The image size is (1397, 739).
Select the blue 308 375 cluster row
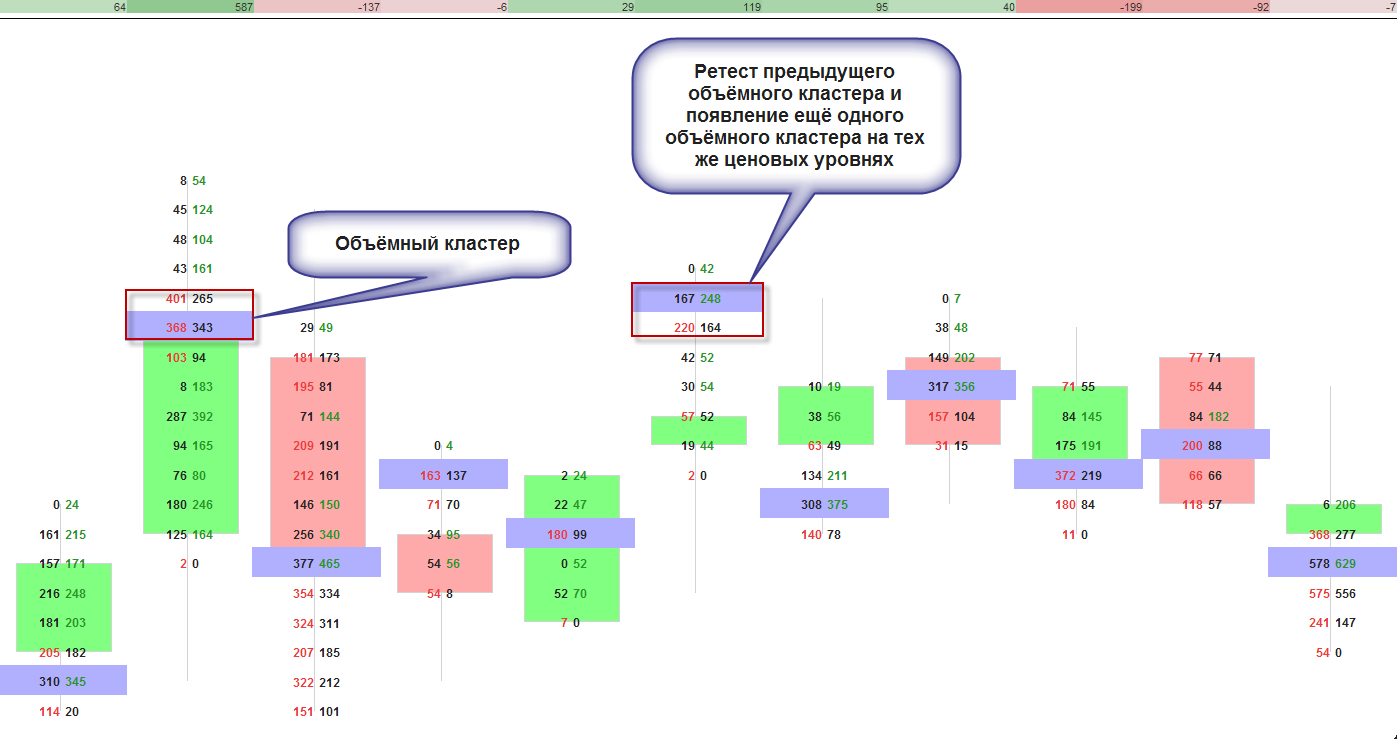coord(824,504)
